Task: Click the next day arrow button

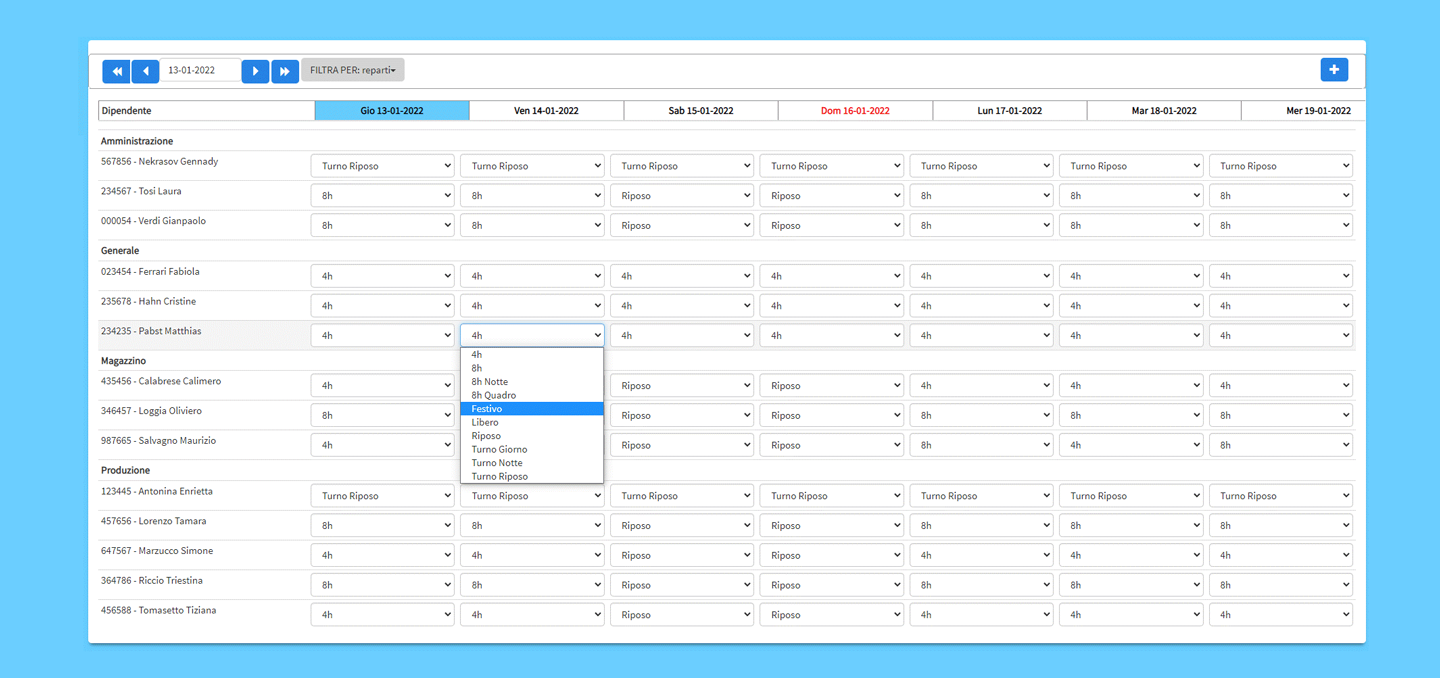Action: [255, 71]
